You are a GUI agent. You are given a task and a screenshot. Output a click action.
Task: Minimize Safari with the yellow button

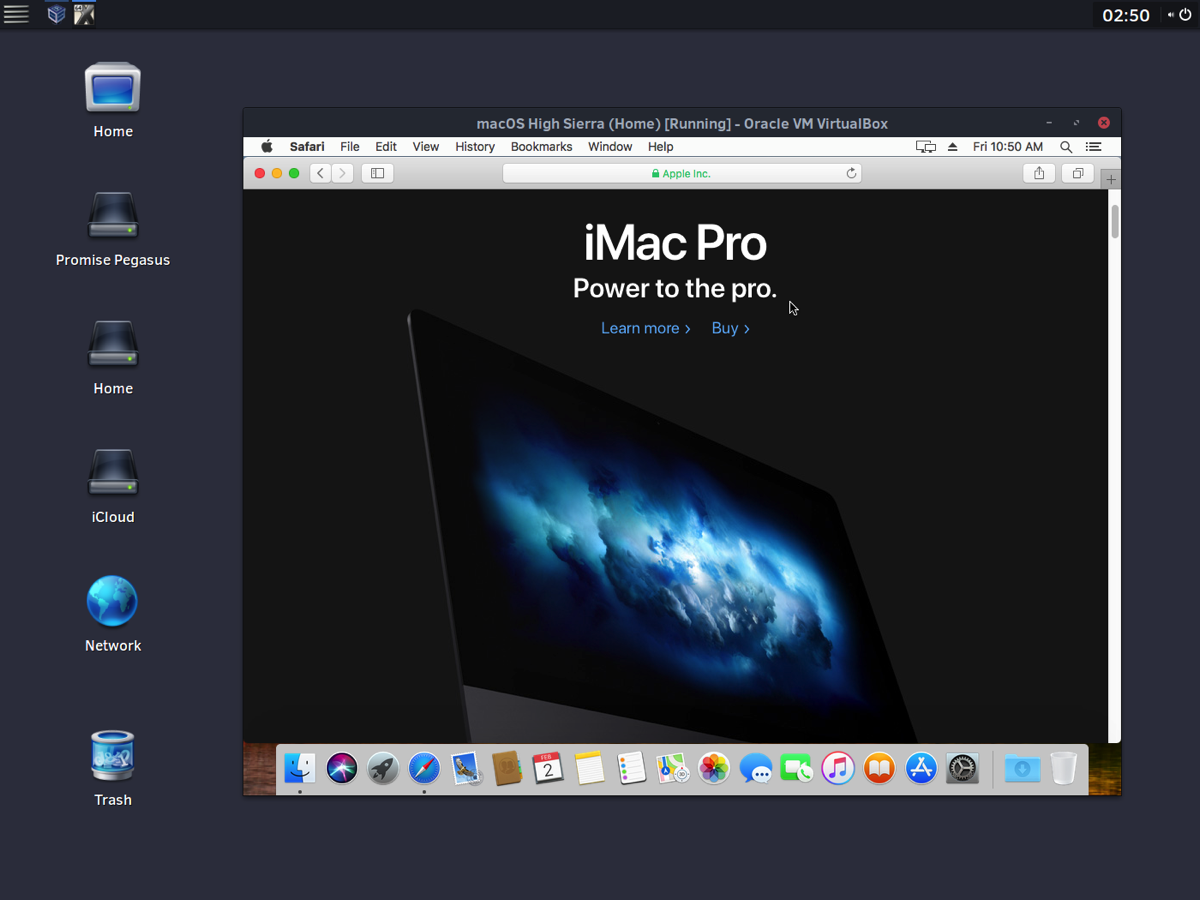[x=277, y=173]
